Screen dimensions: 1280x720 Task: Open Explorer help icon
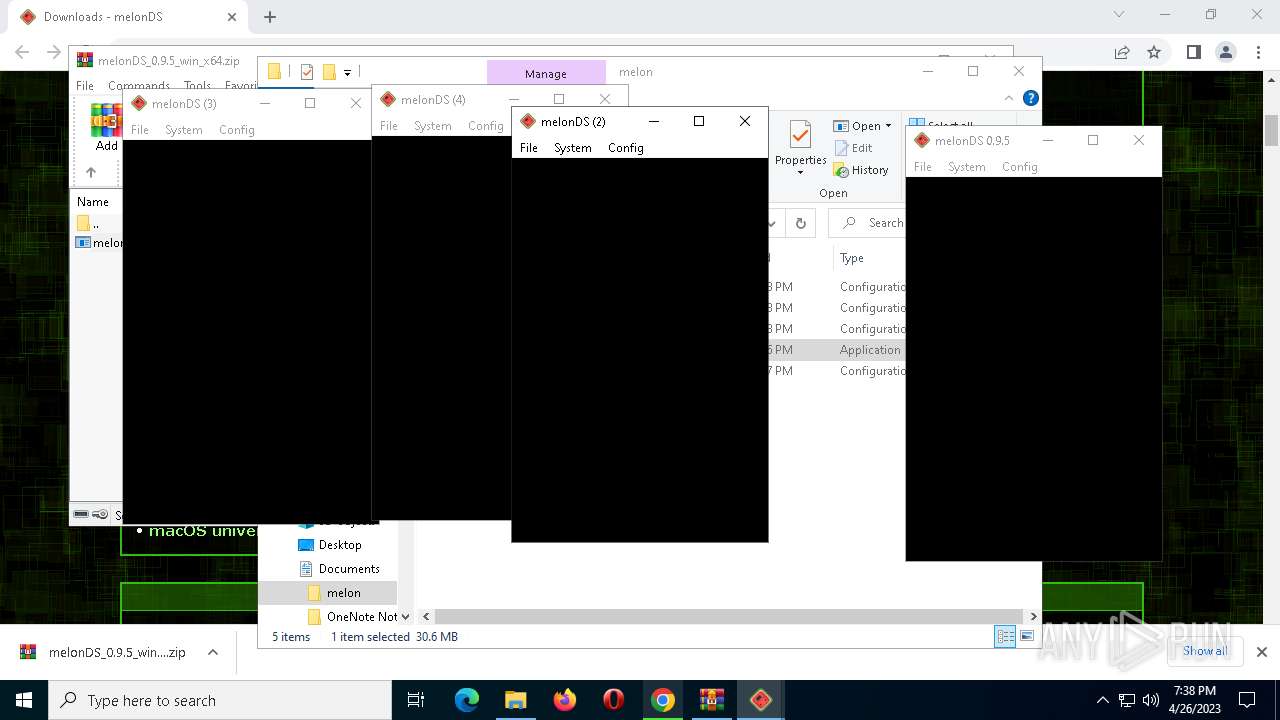[1031, 98]
